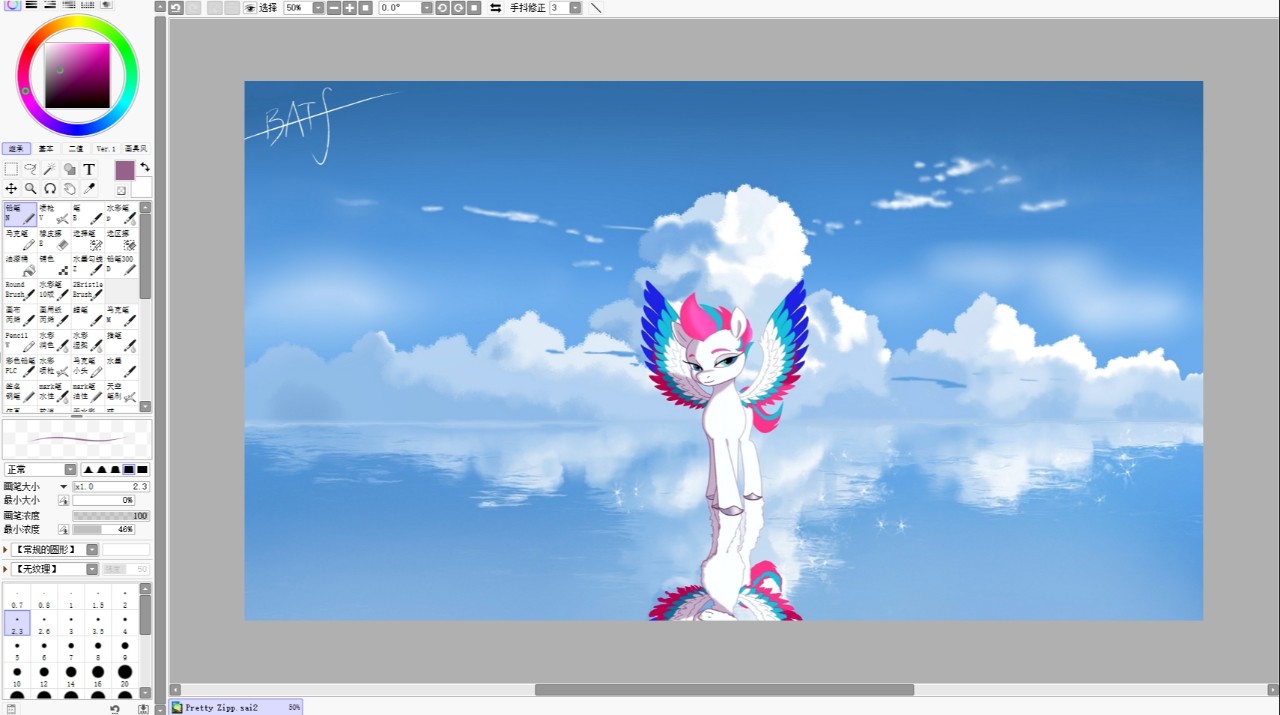Open the 50% zoom level dropdown

coord(318,8)
